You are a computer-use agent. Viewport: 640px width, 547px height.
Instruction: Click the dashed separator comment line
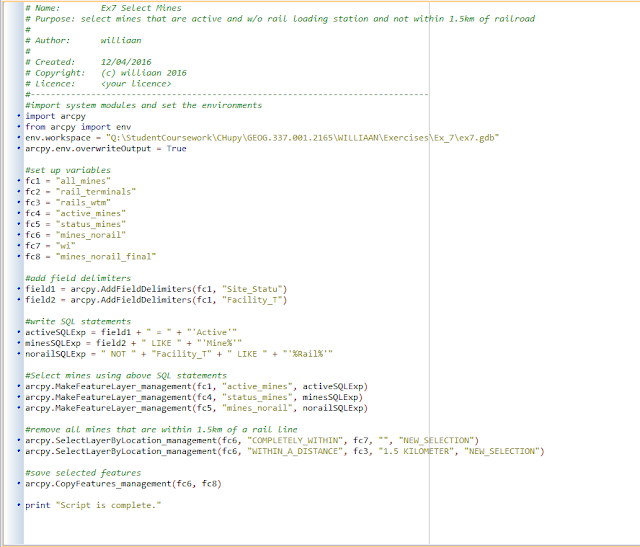point(227,95)
